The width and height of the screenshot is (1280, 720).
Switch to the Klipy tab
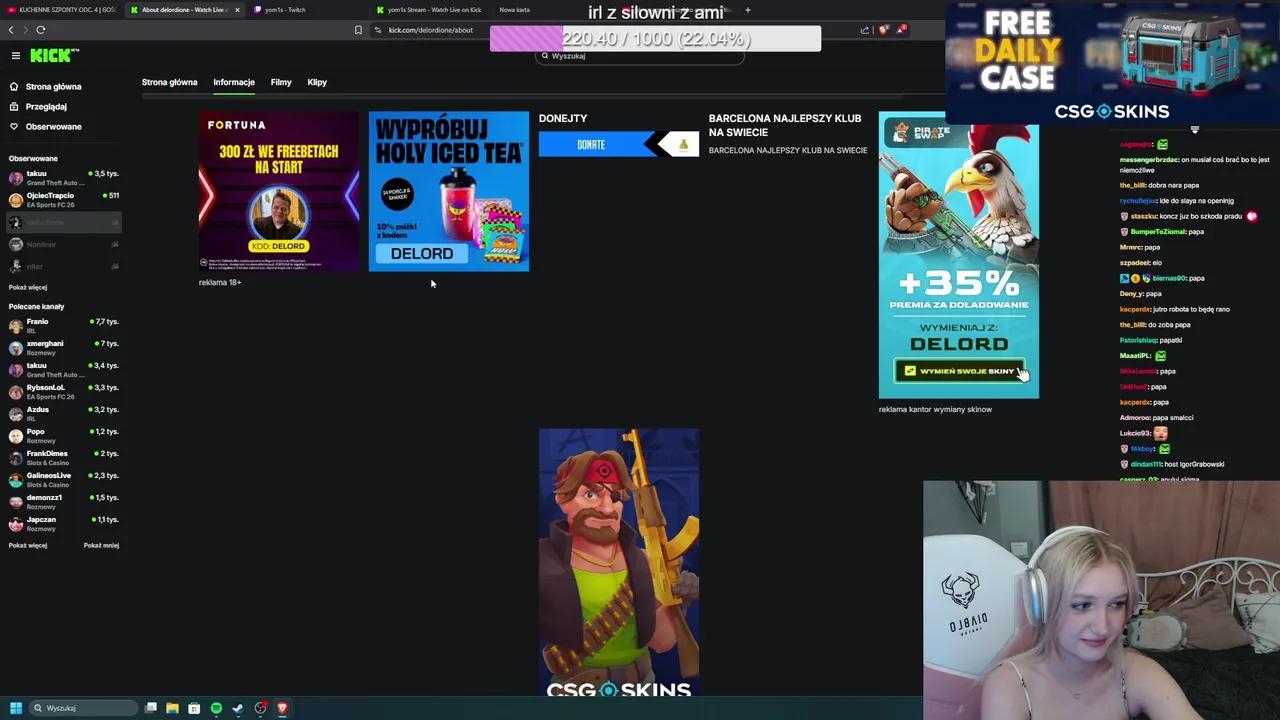pyautogui.click(x=317, y=82)
